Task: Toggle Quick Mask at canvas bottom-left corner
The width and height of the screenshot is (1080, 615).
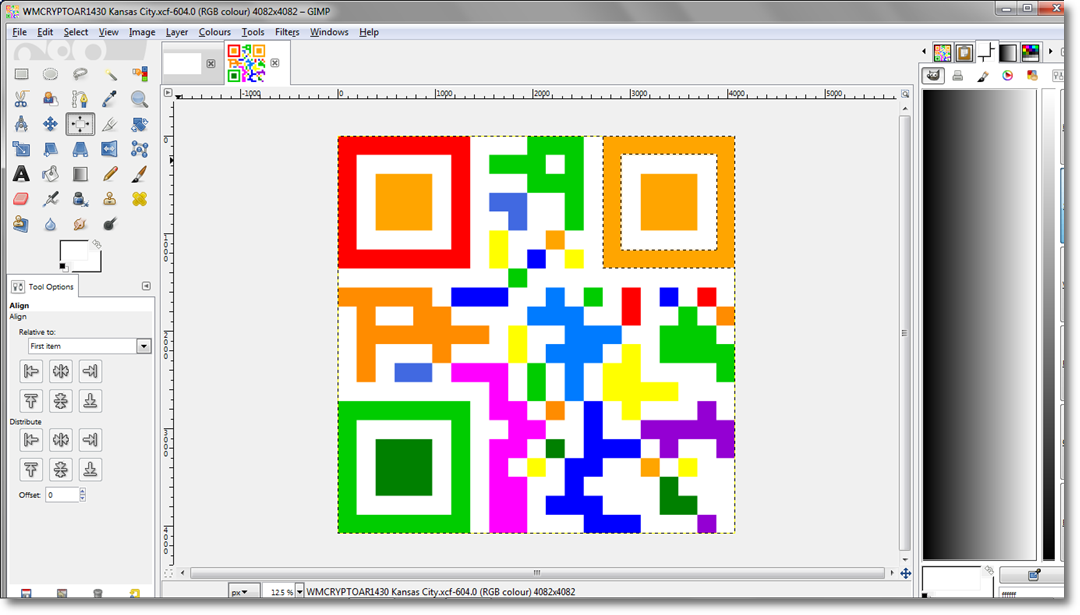Action: pos(169,573)
